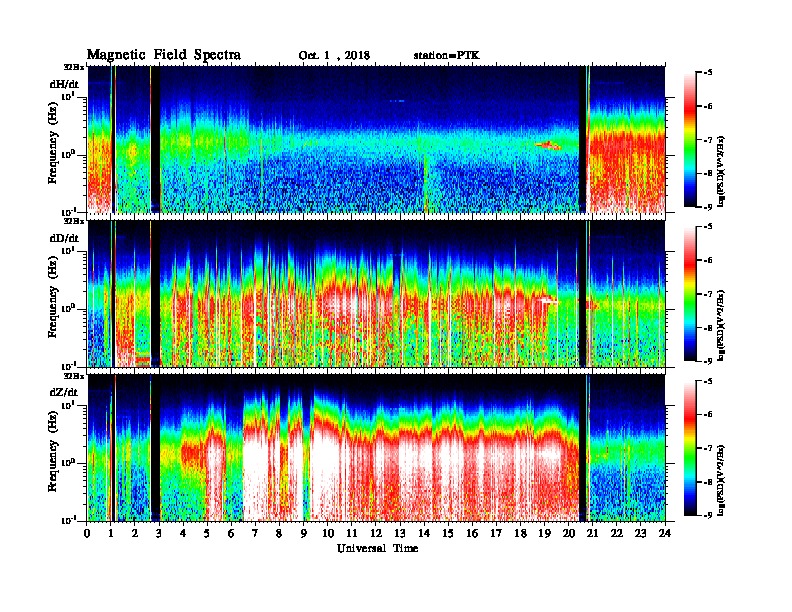Click hour tick label 16 on time axis
This screenshot has width=792, height=612.
point(472,534)
